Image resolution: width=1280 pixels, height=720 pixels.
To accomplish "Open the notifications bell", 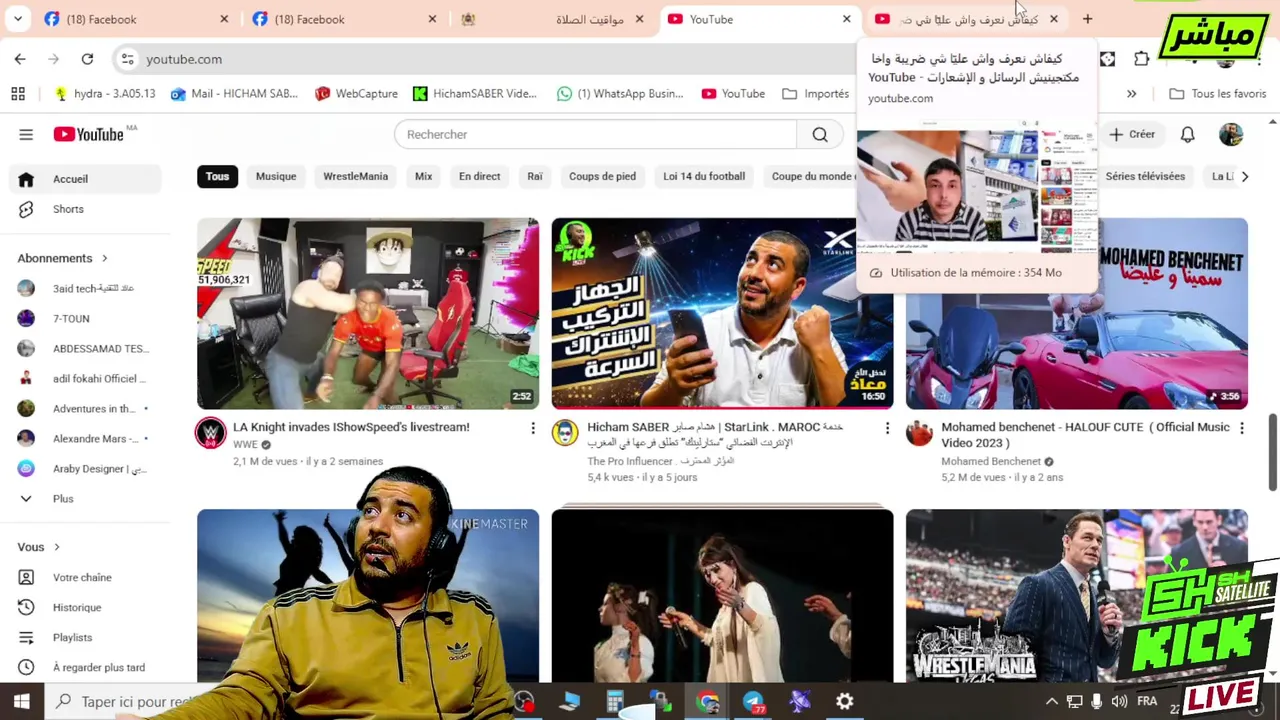I will (x=1187, y=134).
